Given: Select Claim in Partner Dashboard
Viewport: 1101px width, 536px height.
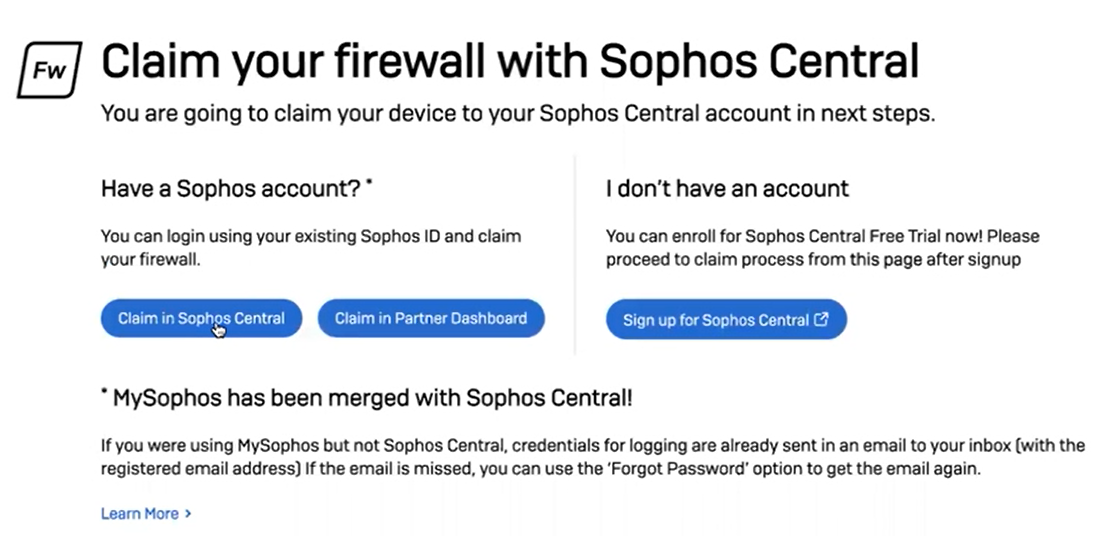Looking at the screenshot, I should pos(431,319).
